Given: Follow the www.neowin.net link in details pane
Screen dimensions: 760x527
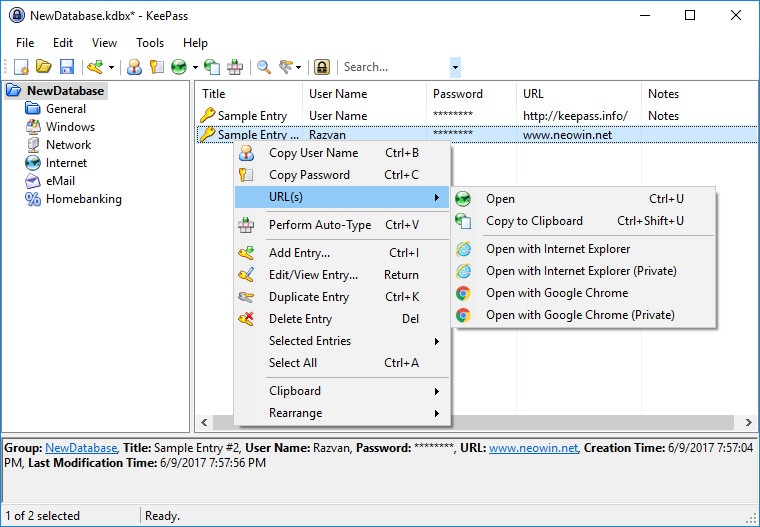Looking at the screenshot, I should click(533, 448).
